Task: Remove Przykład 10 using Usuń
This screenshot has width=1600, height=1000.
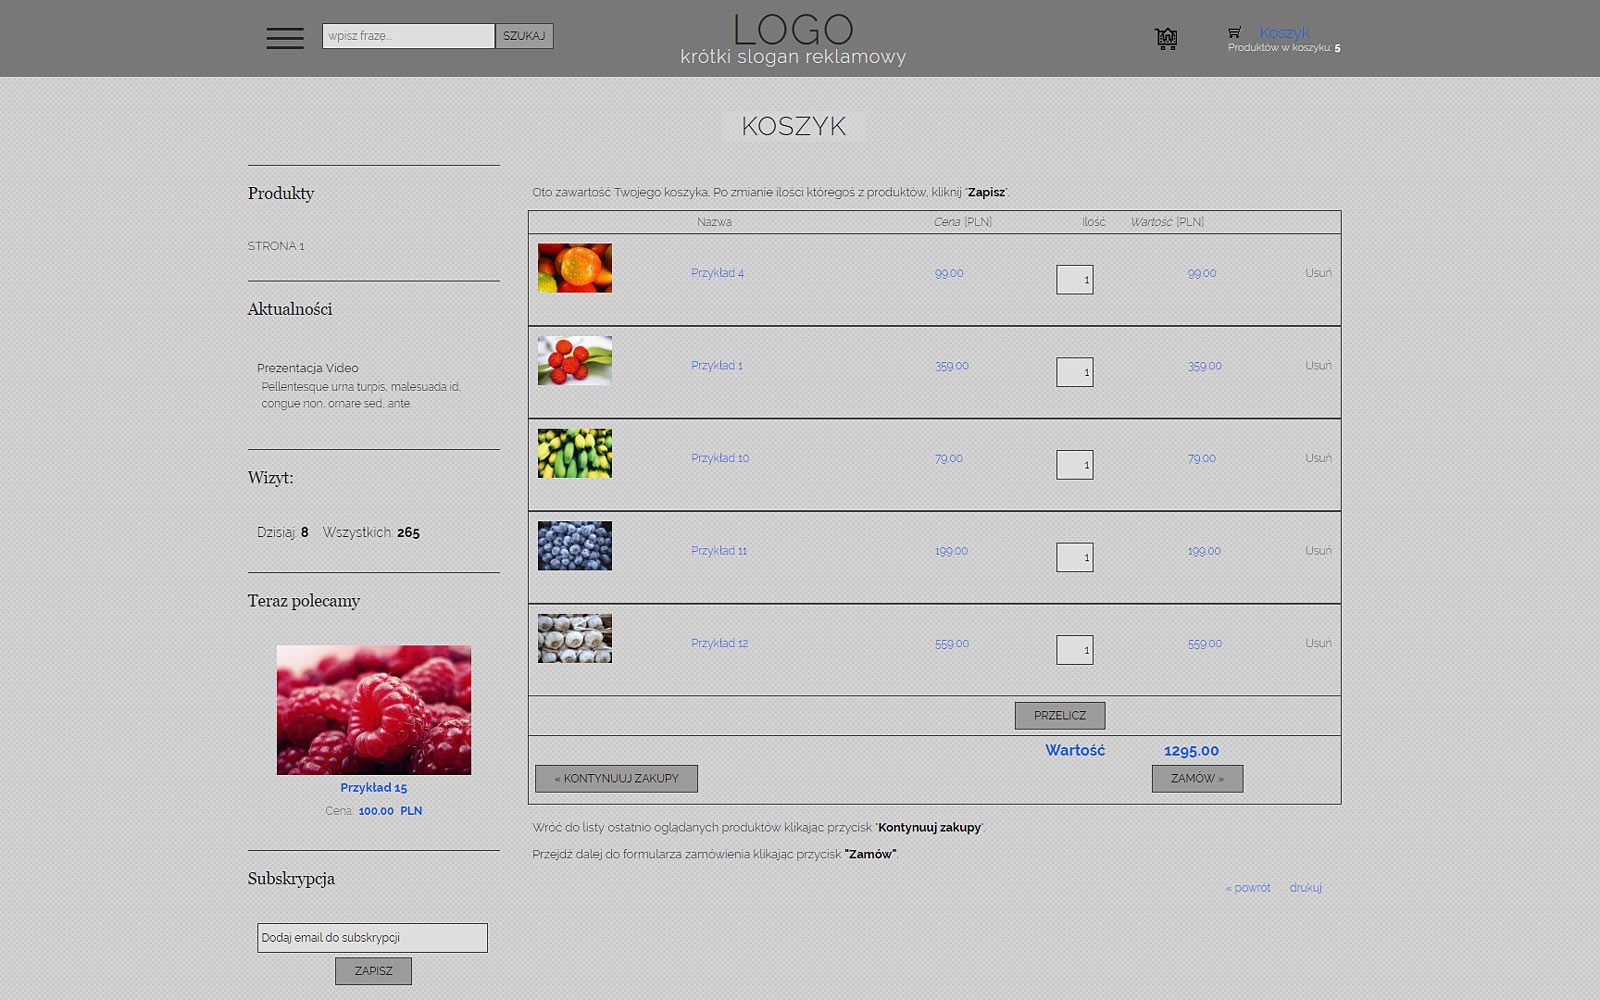Action: [x=1317, y=458]
